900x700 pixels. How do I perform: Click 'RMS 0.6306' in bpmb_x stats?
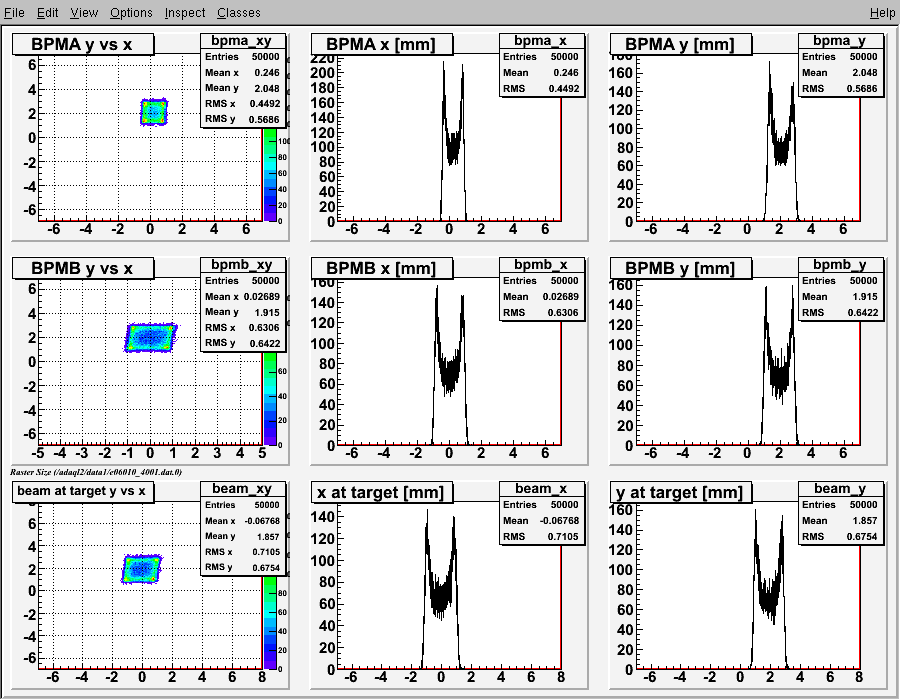tap(541, 313)
